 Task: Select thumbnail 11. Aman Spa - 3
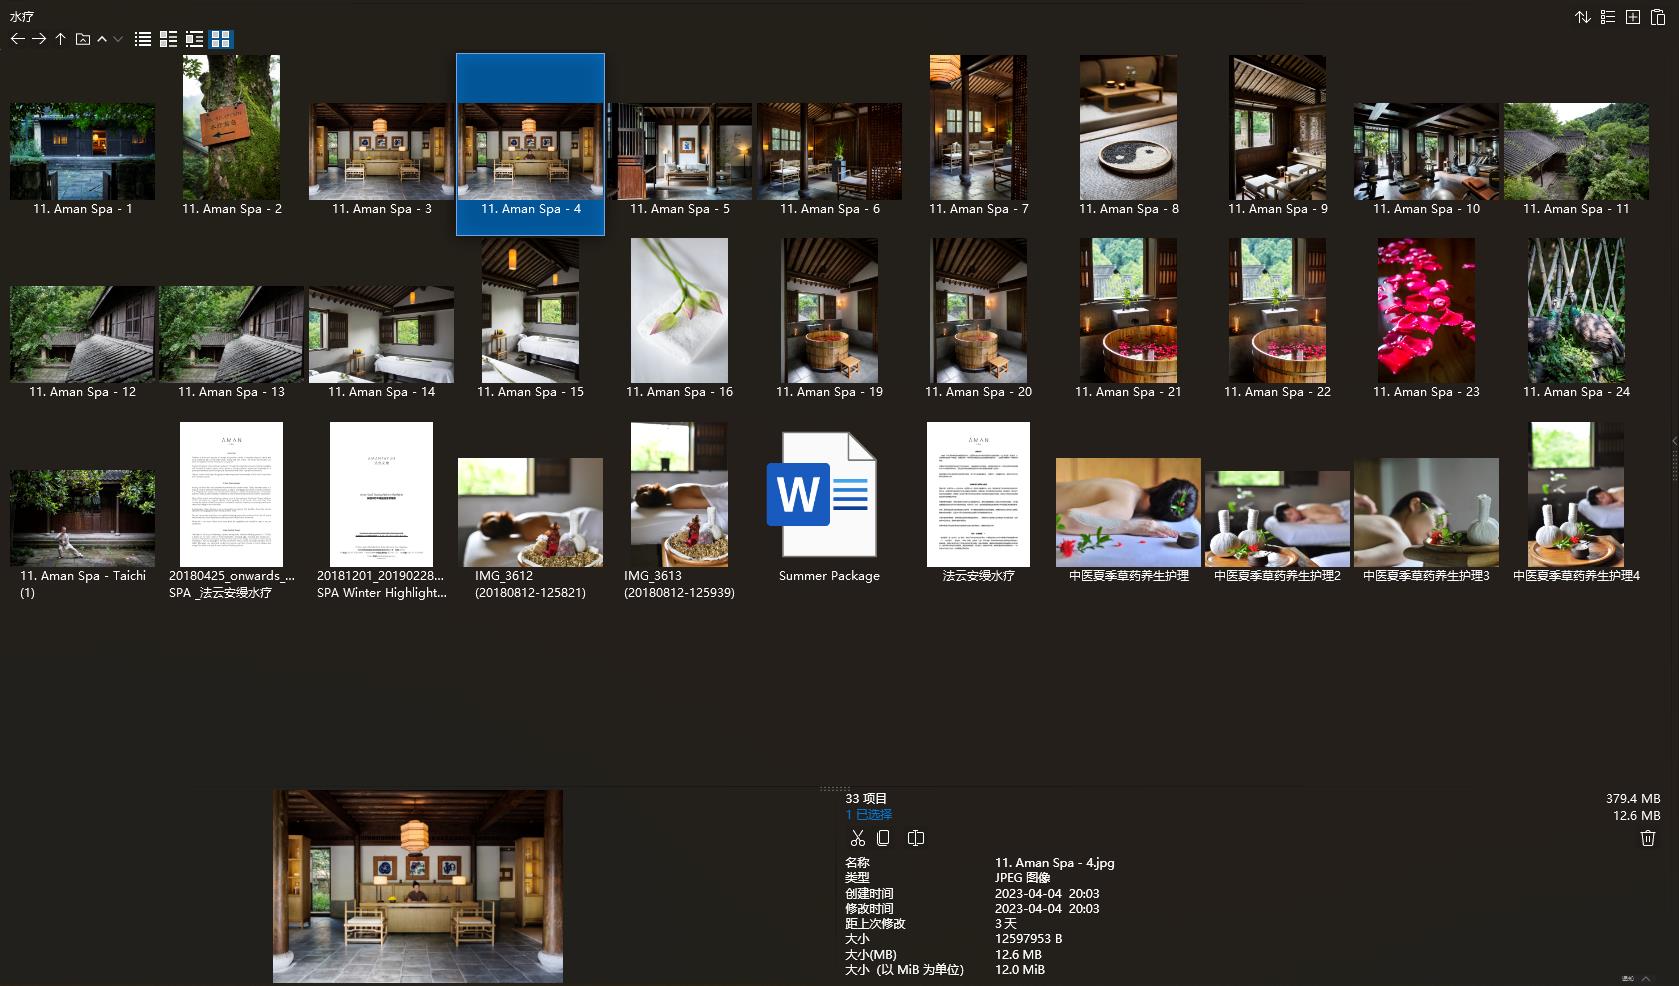[381, 151]
